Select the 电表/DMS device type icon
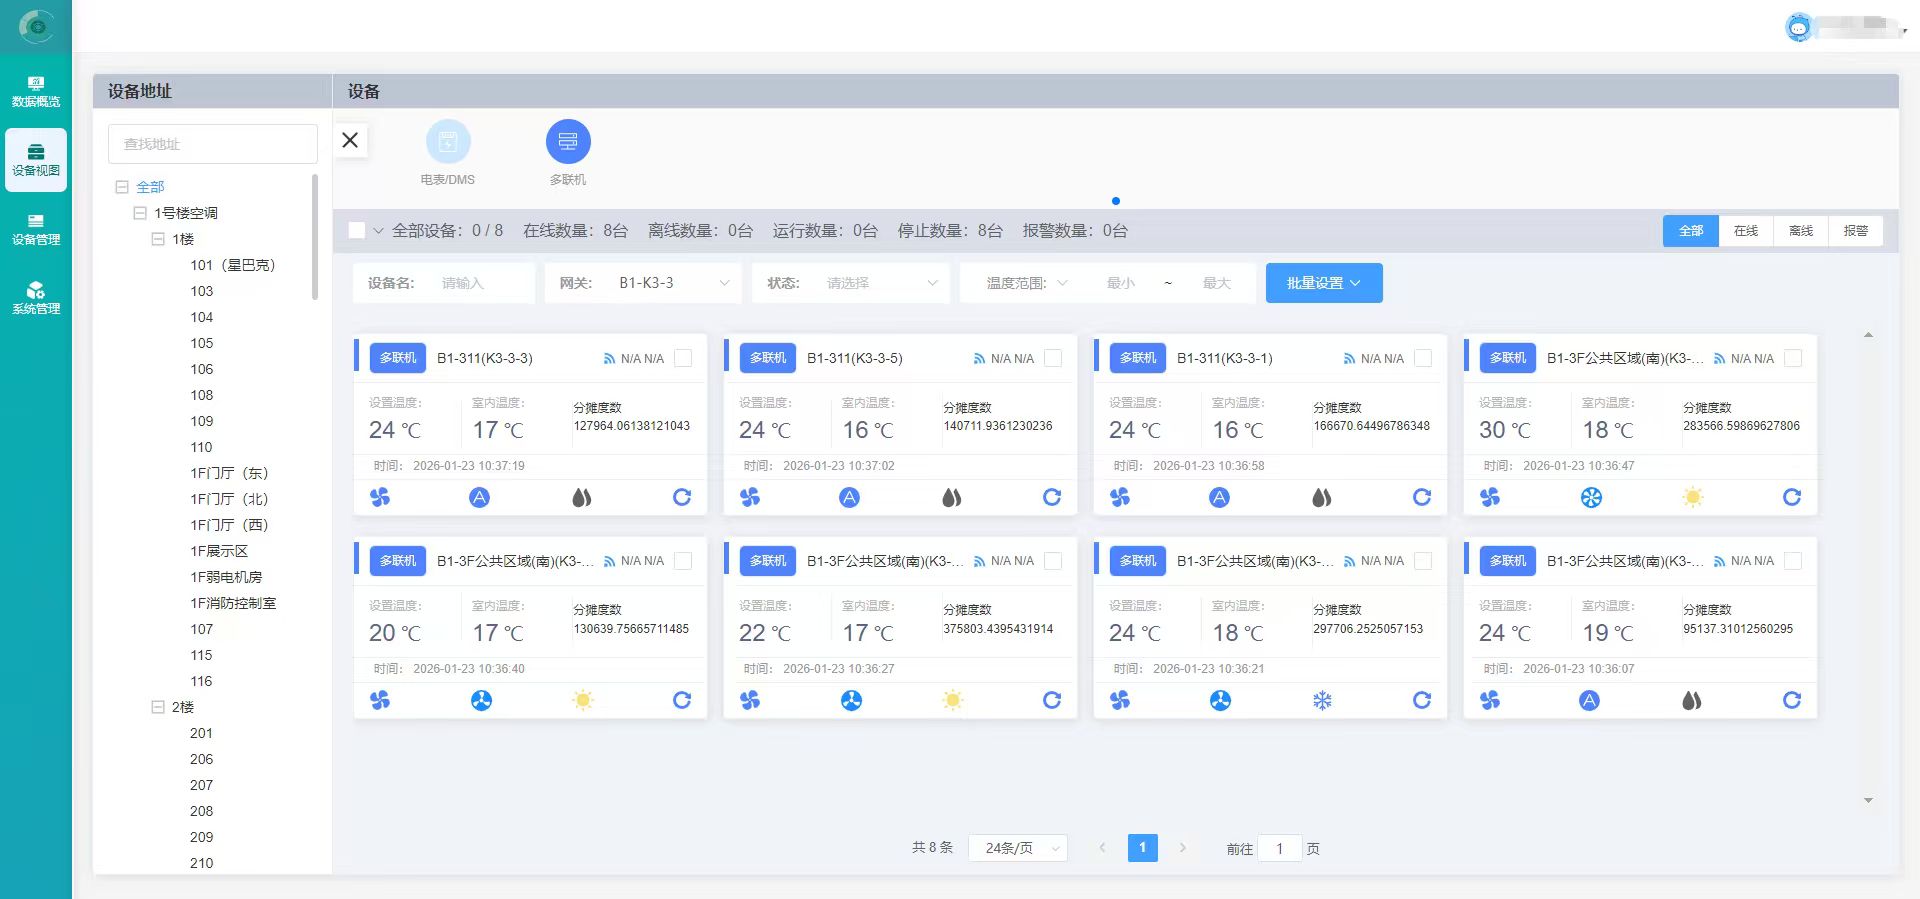Screen dimensions: 1920x899 pos(448,142)
